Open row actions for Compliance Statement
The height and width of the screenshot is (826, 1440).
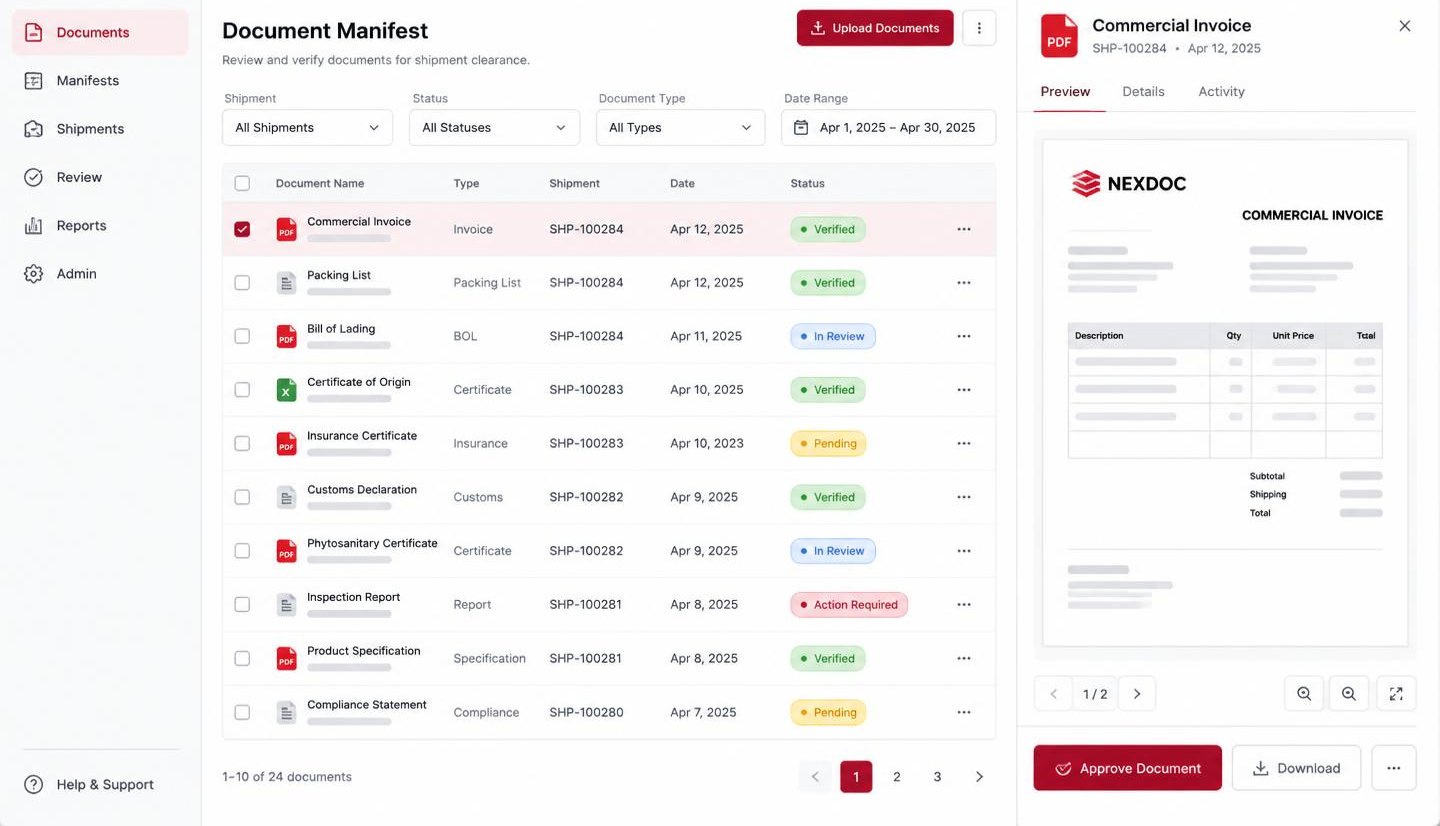[964, 713]
